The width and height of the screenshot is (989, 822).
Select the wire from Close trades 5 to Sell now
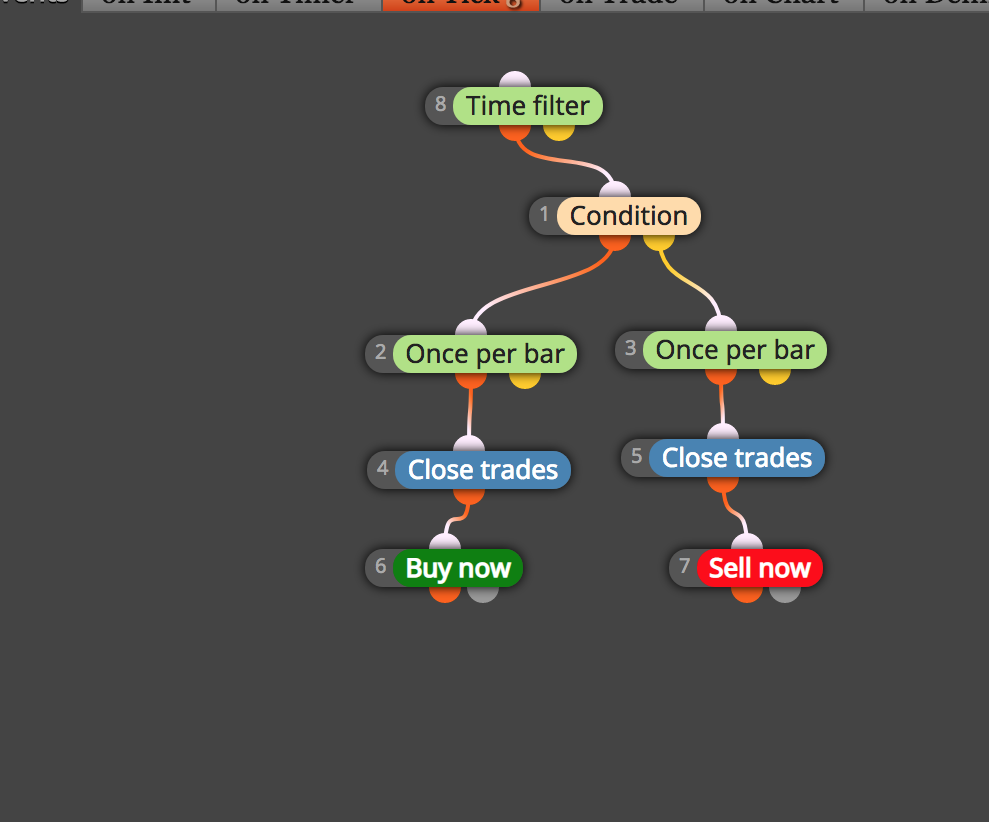(x=734, y=512)
